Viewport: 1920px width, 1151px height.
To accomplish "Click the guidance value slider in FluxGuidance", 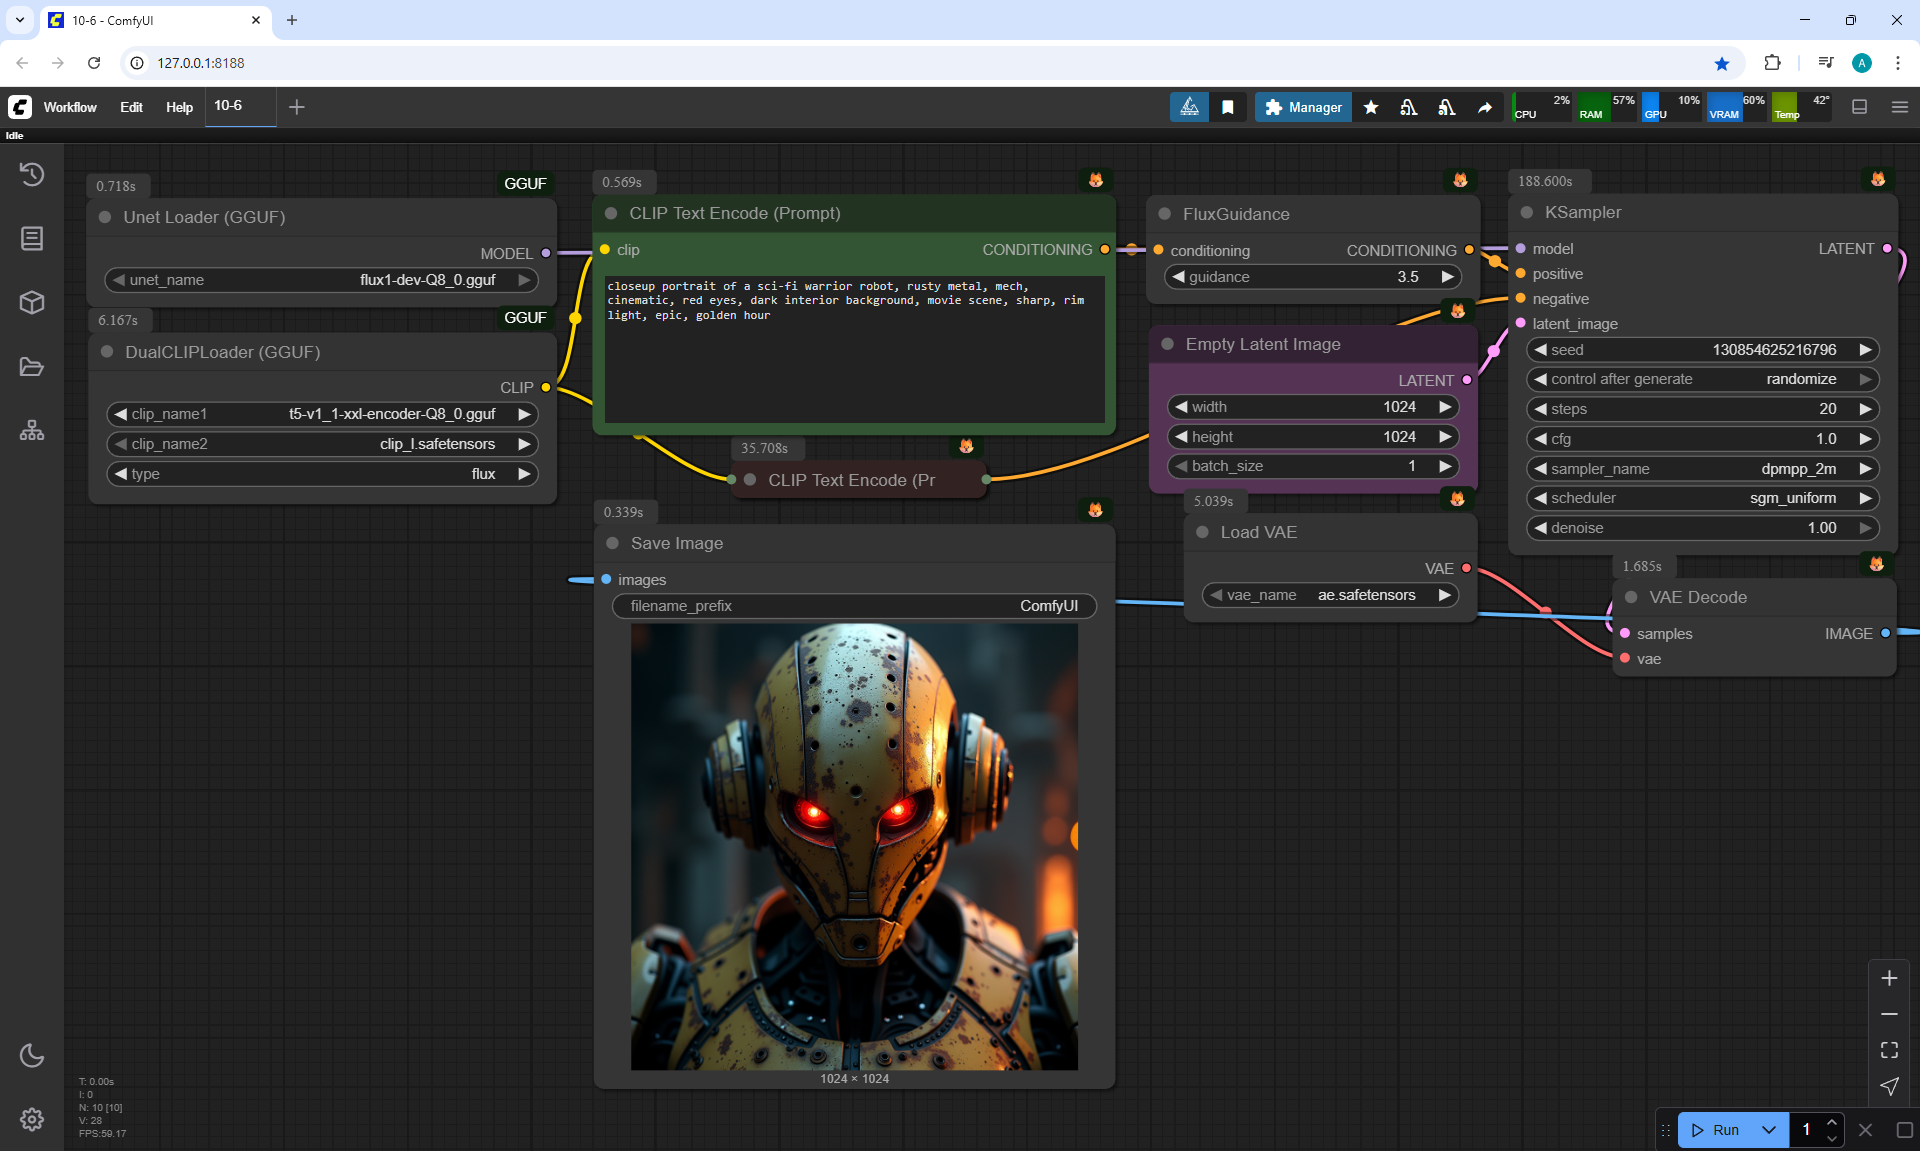I will (1312, 277).
